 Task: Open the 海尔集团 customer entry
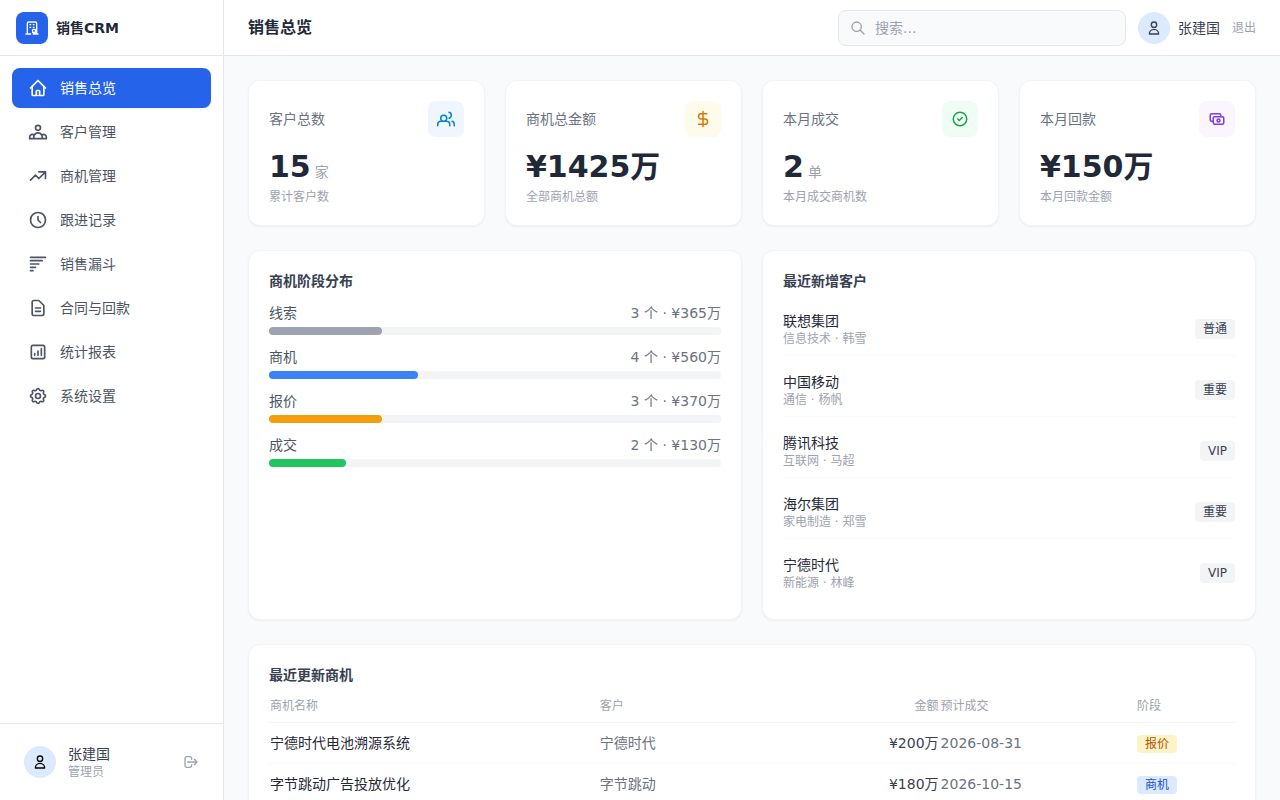(x=1009, y=512)
